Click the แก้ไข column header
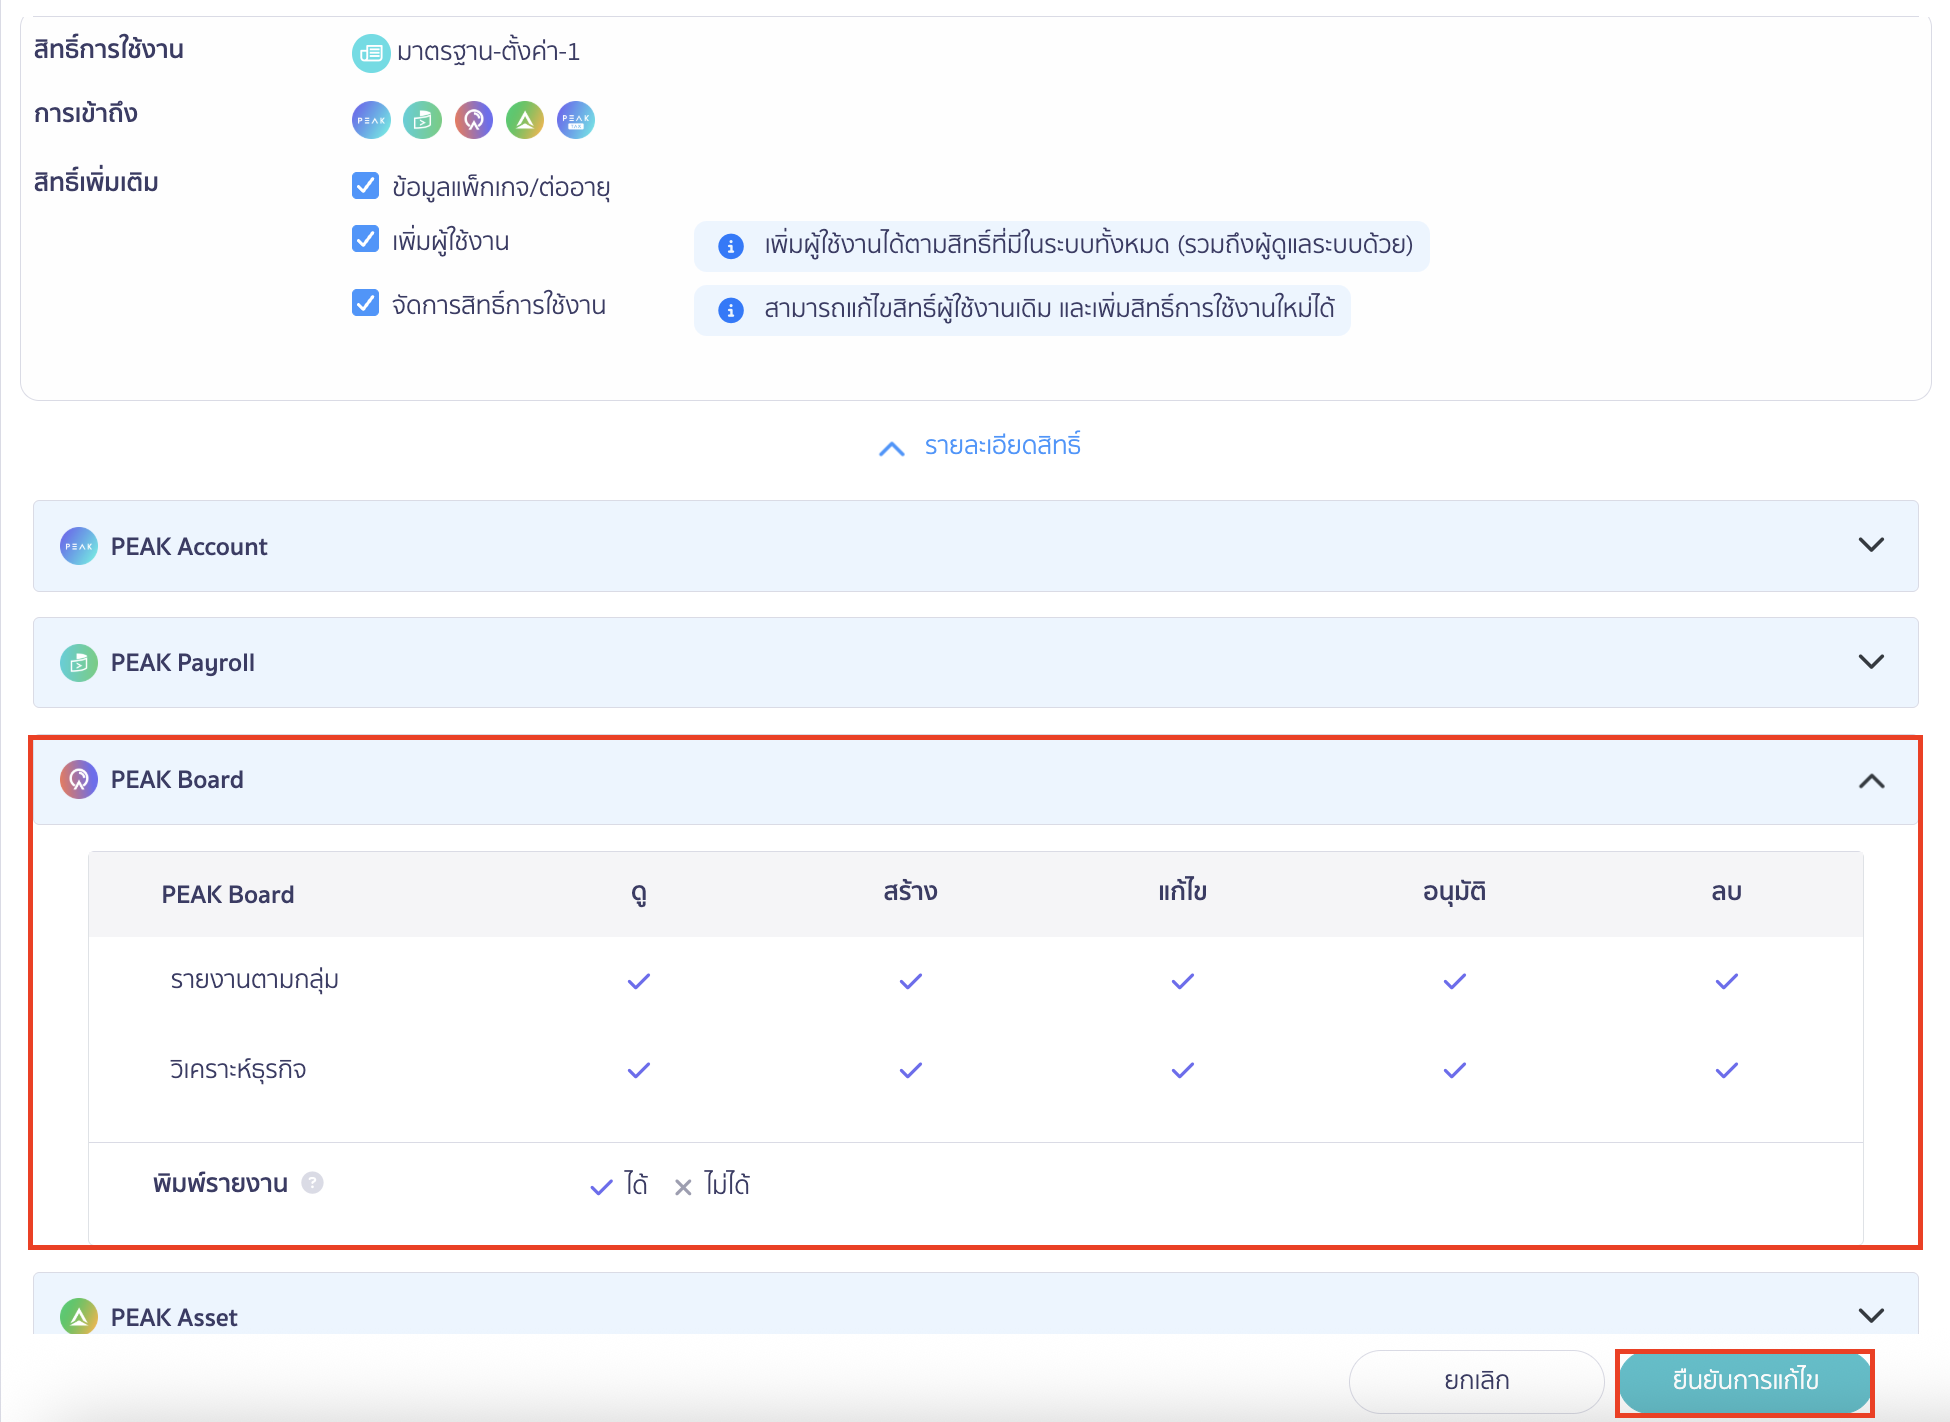The width and height of the screenshot is (1950, 1422). 1183,891
